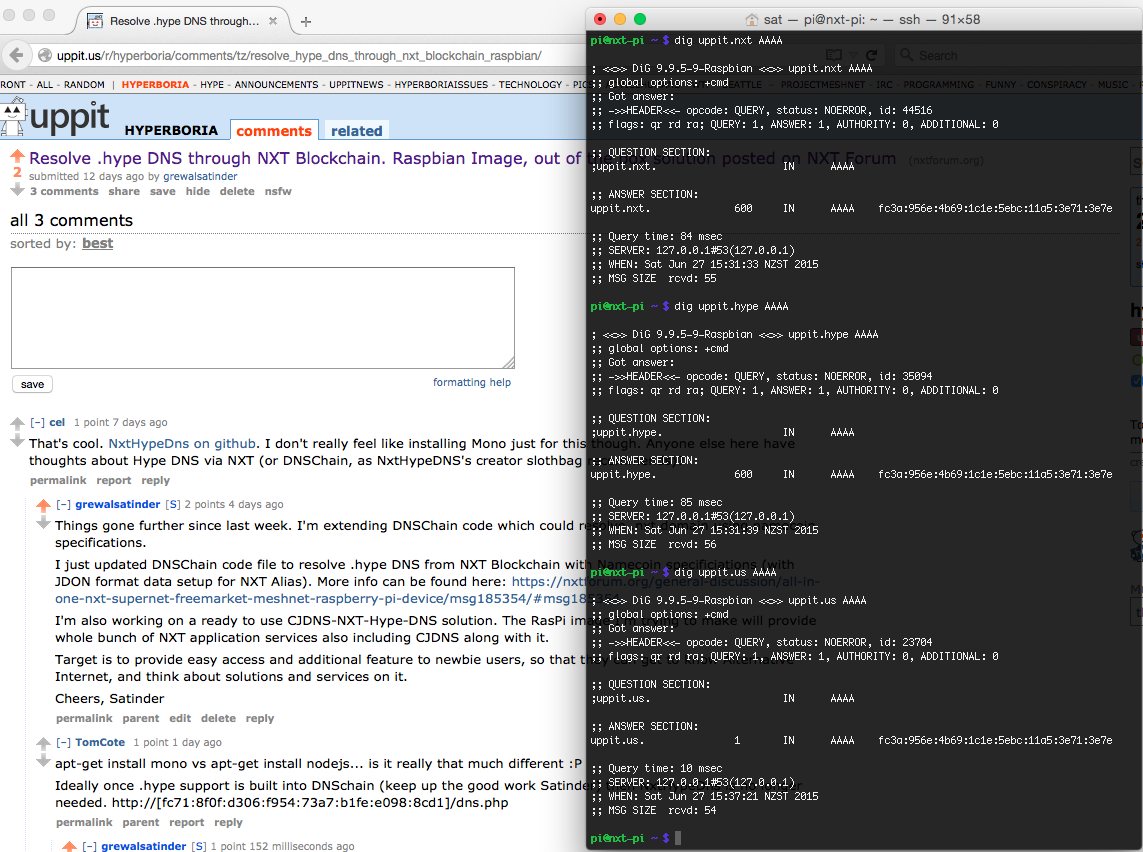The image size is (1143, 852).
Task: Upvote the main post with orange arrow
Action: click(x=17, y=155)
